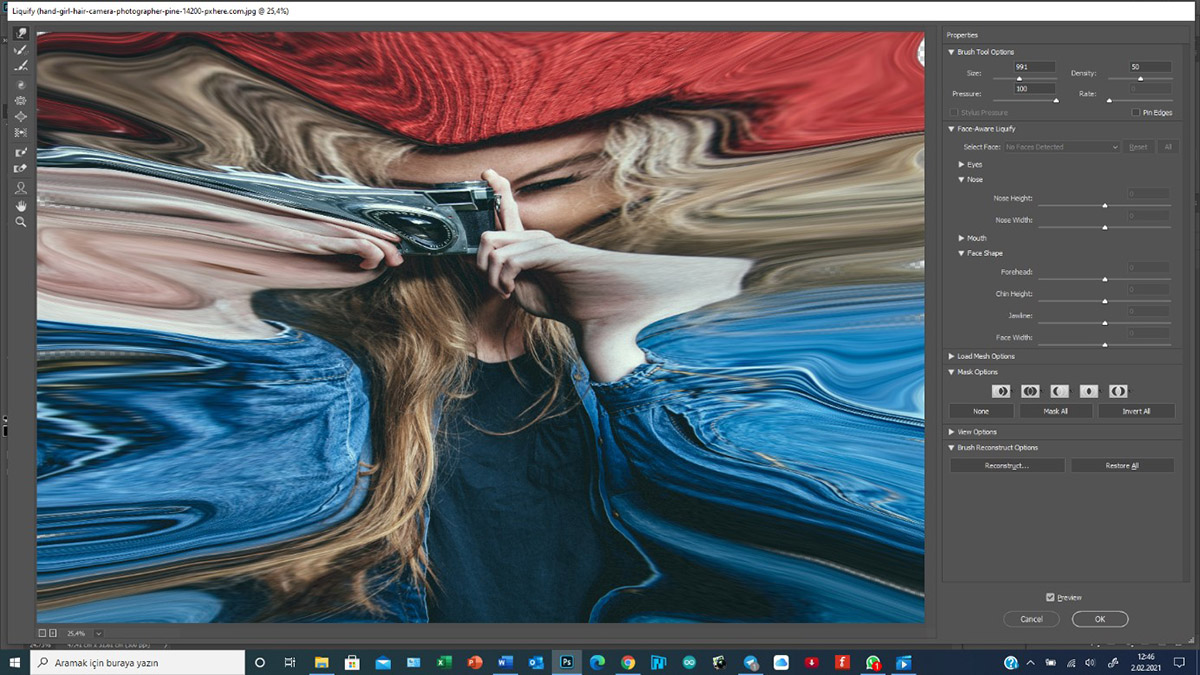Click the Mask All button
The image size is (1200, 675).
[x=1055, y=411]
